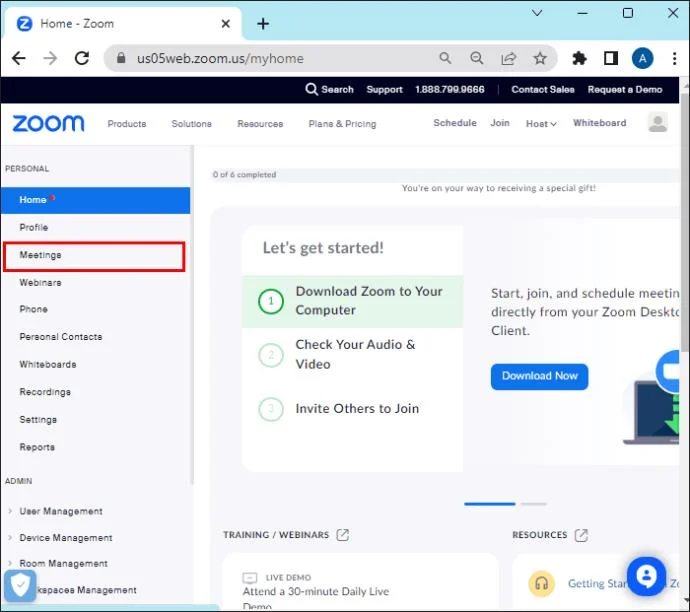Open Settings in the sidebar
The height and width of the screenshot is (612, 690).
click(x=38, y=420)
